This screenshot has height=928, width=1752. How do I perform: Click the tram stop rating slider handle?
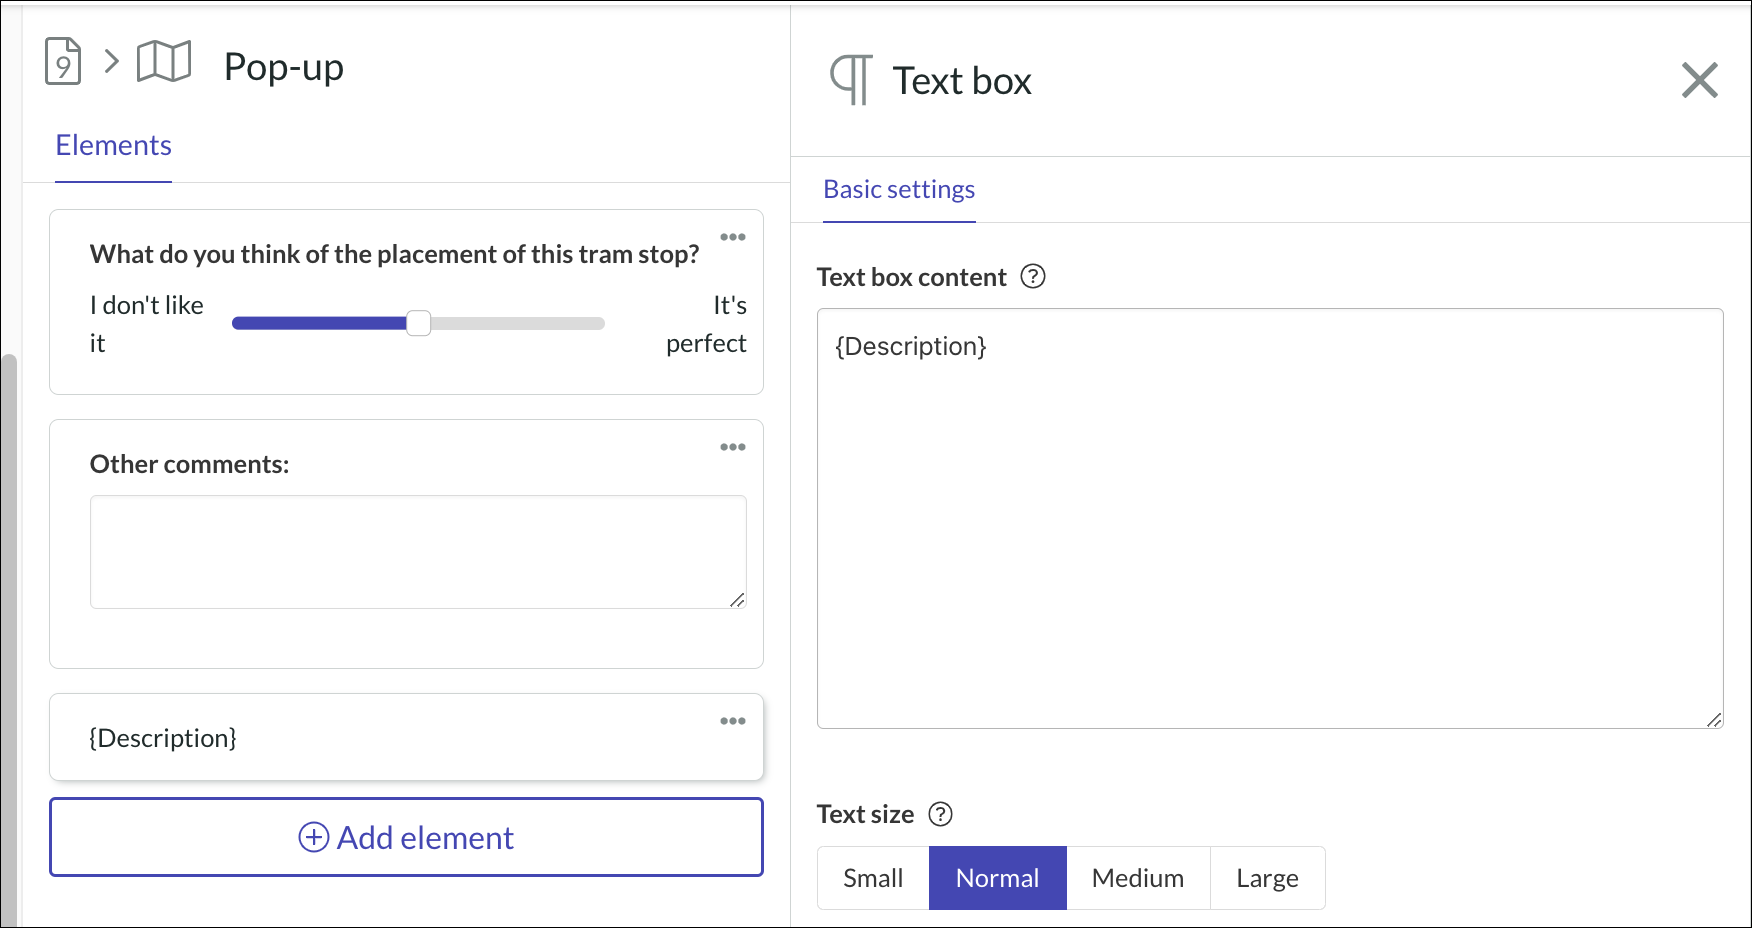(419, 323)
